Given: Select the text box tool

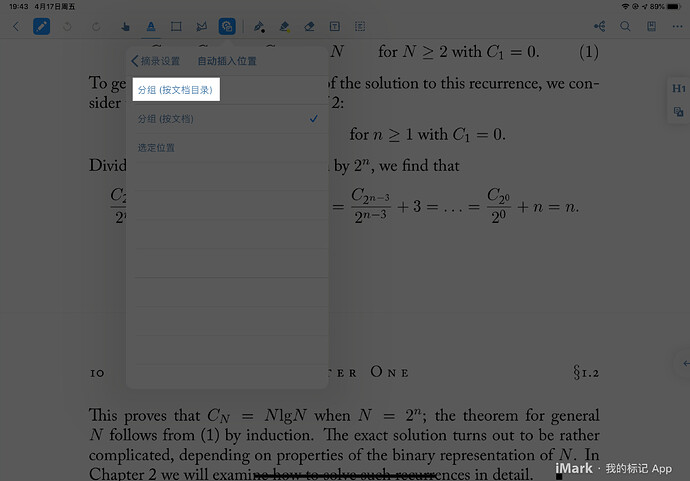Looking at the screenshot, I should [x=334, y=26].
